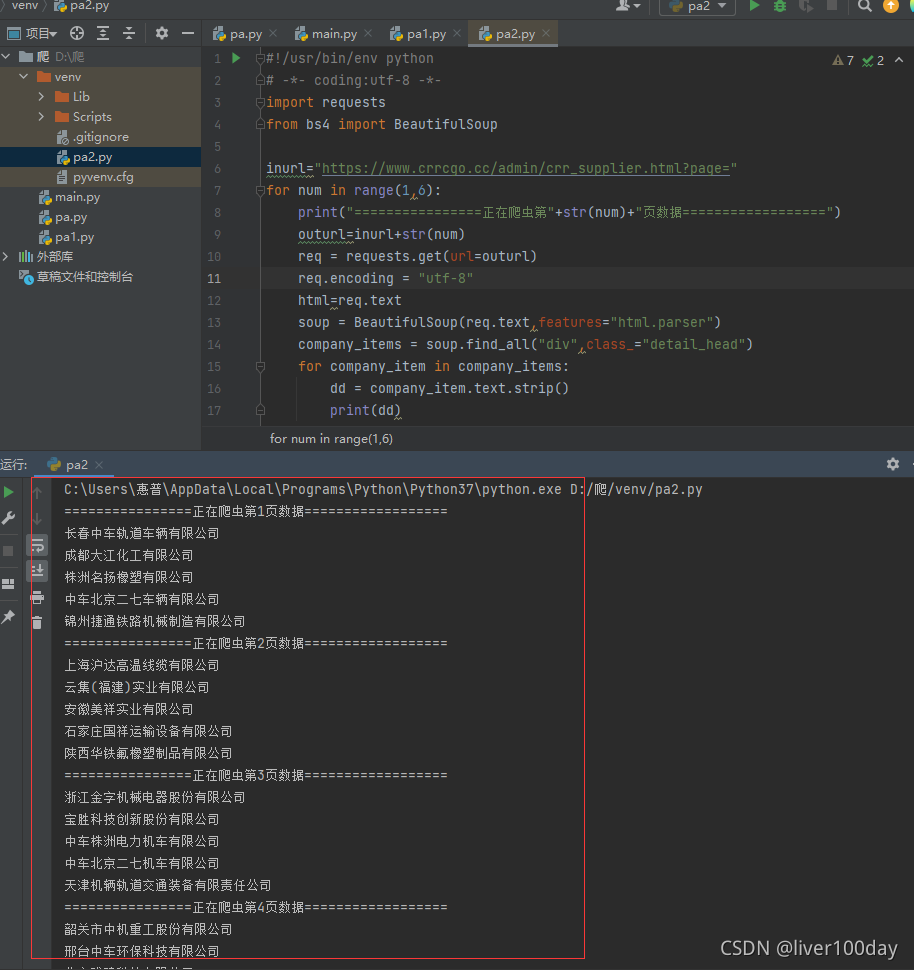This screenshot has width=914, height=970.
Task: Clear console output with the trash icon
Action: coord(37,622)
